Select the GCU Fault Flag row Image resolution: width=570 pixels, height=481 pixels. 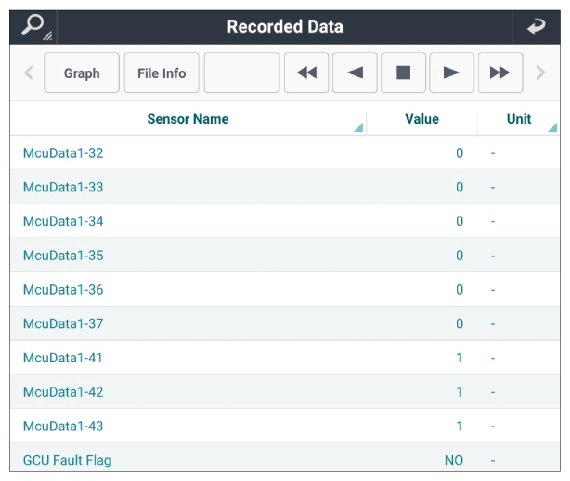click(x=285, y=458)
